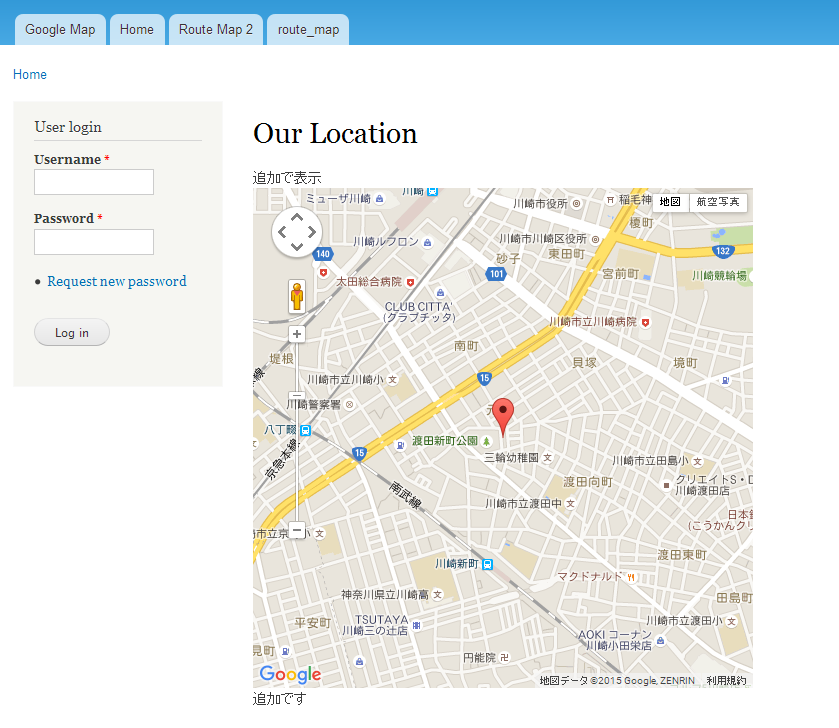The width and height of the screenshot is (839, 728).
Task: Click the CLUB CITTA' venue icon
Action: pos(440,293)
